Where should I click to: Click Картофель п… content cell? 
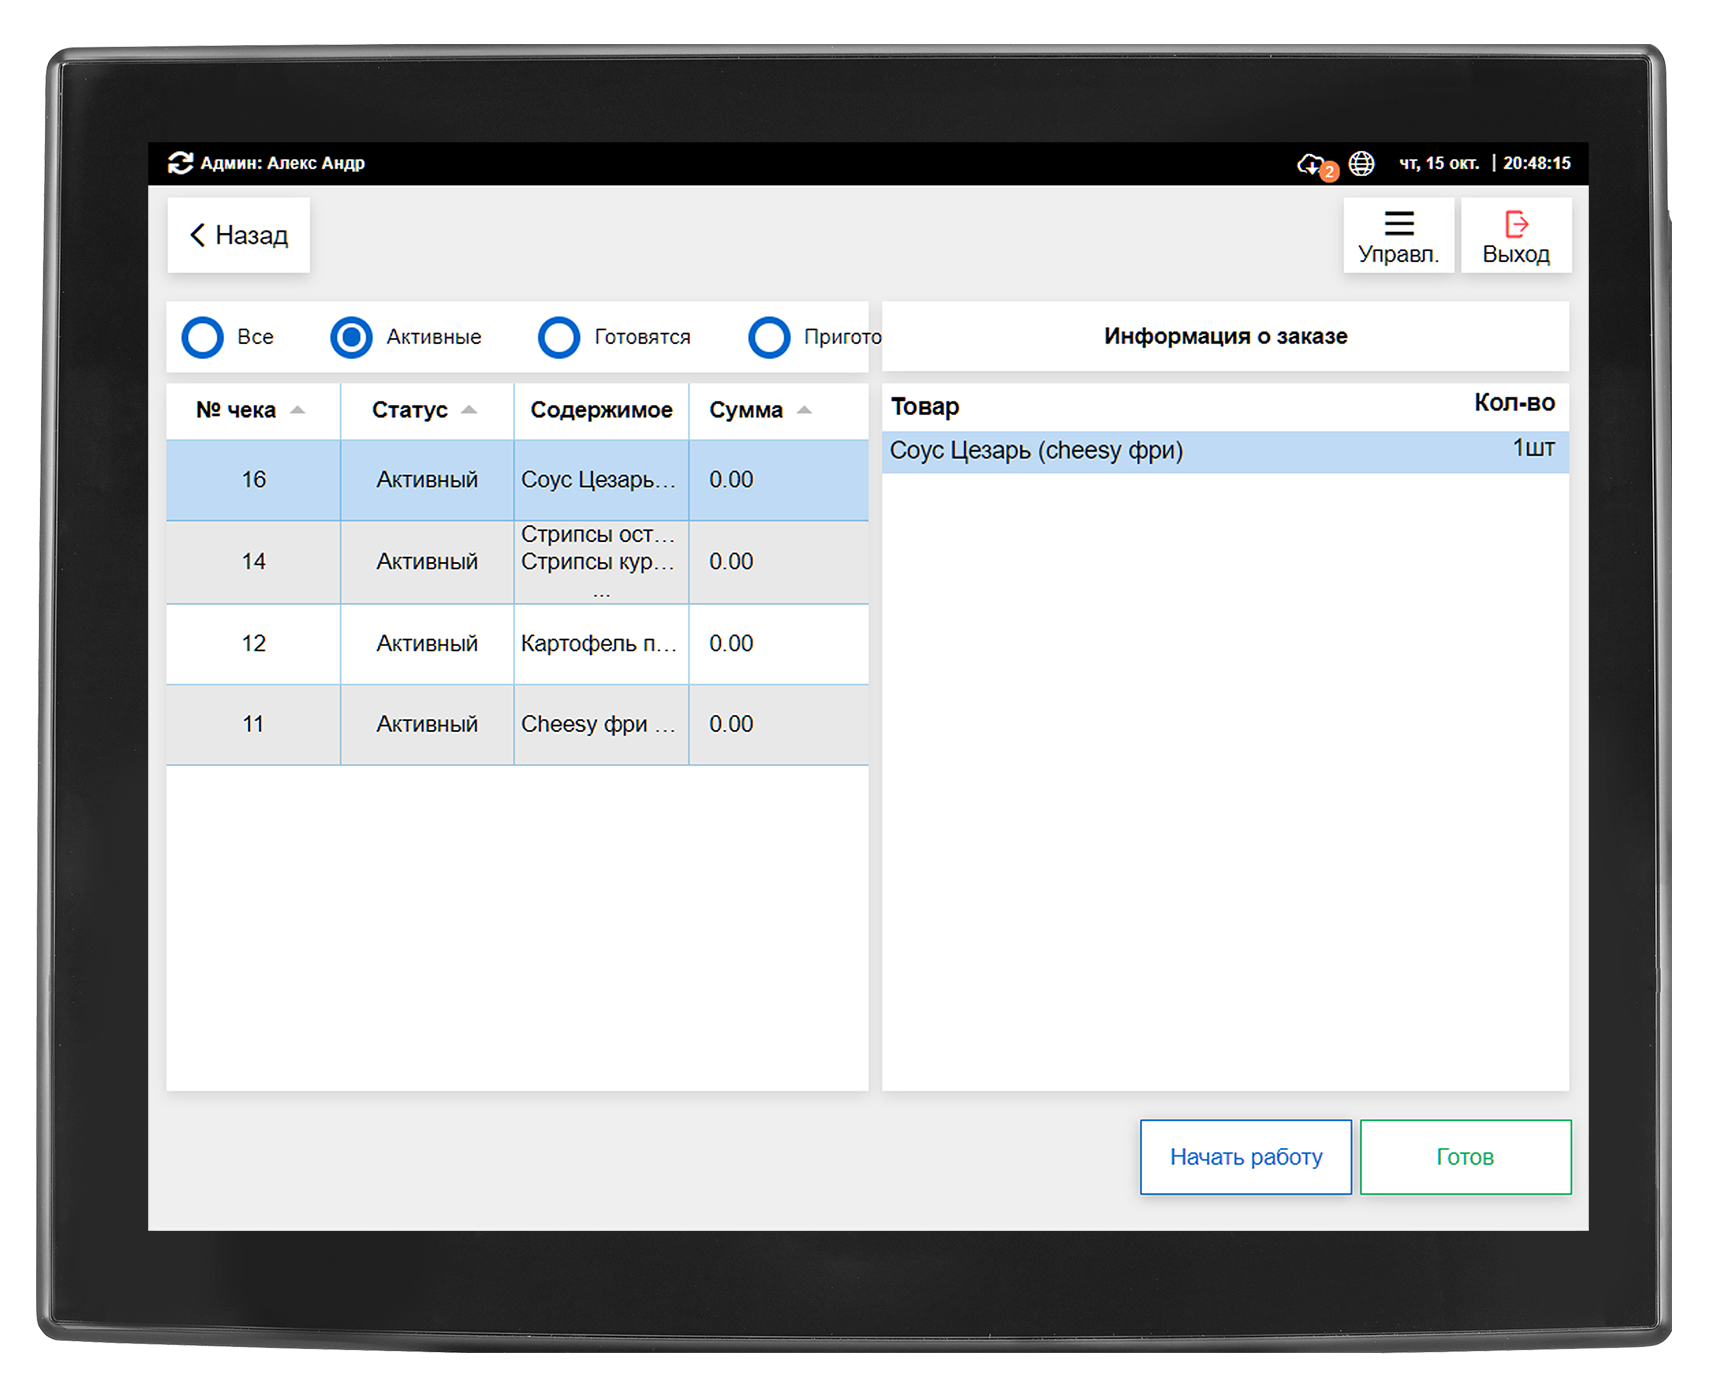coord(601,644)
